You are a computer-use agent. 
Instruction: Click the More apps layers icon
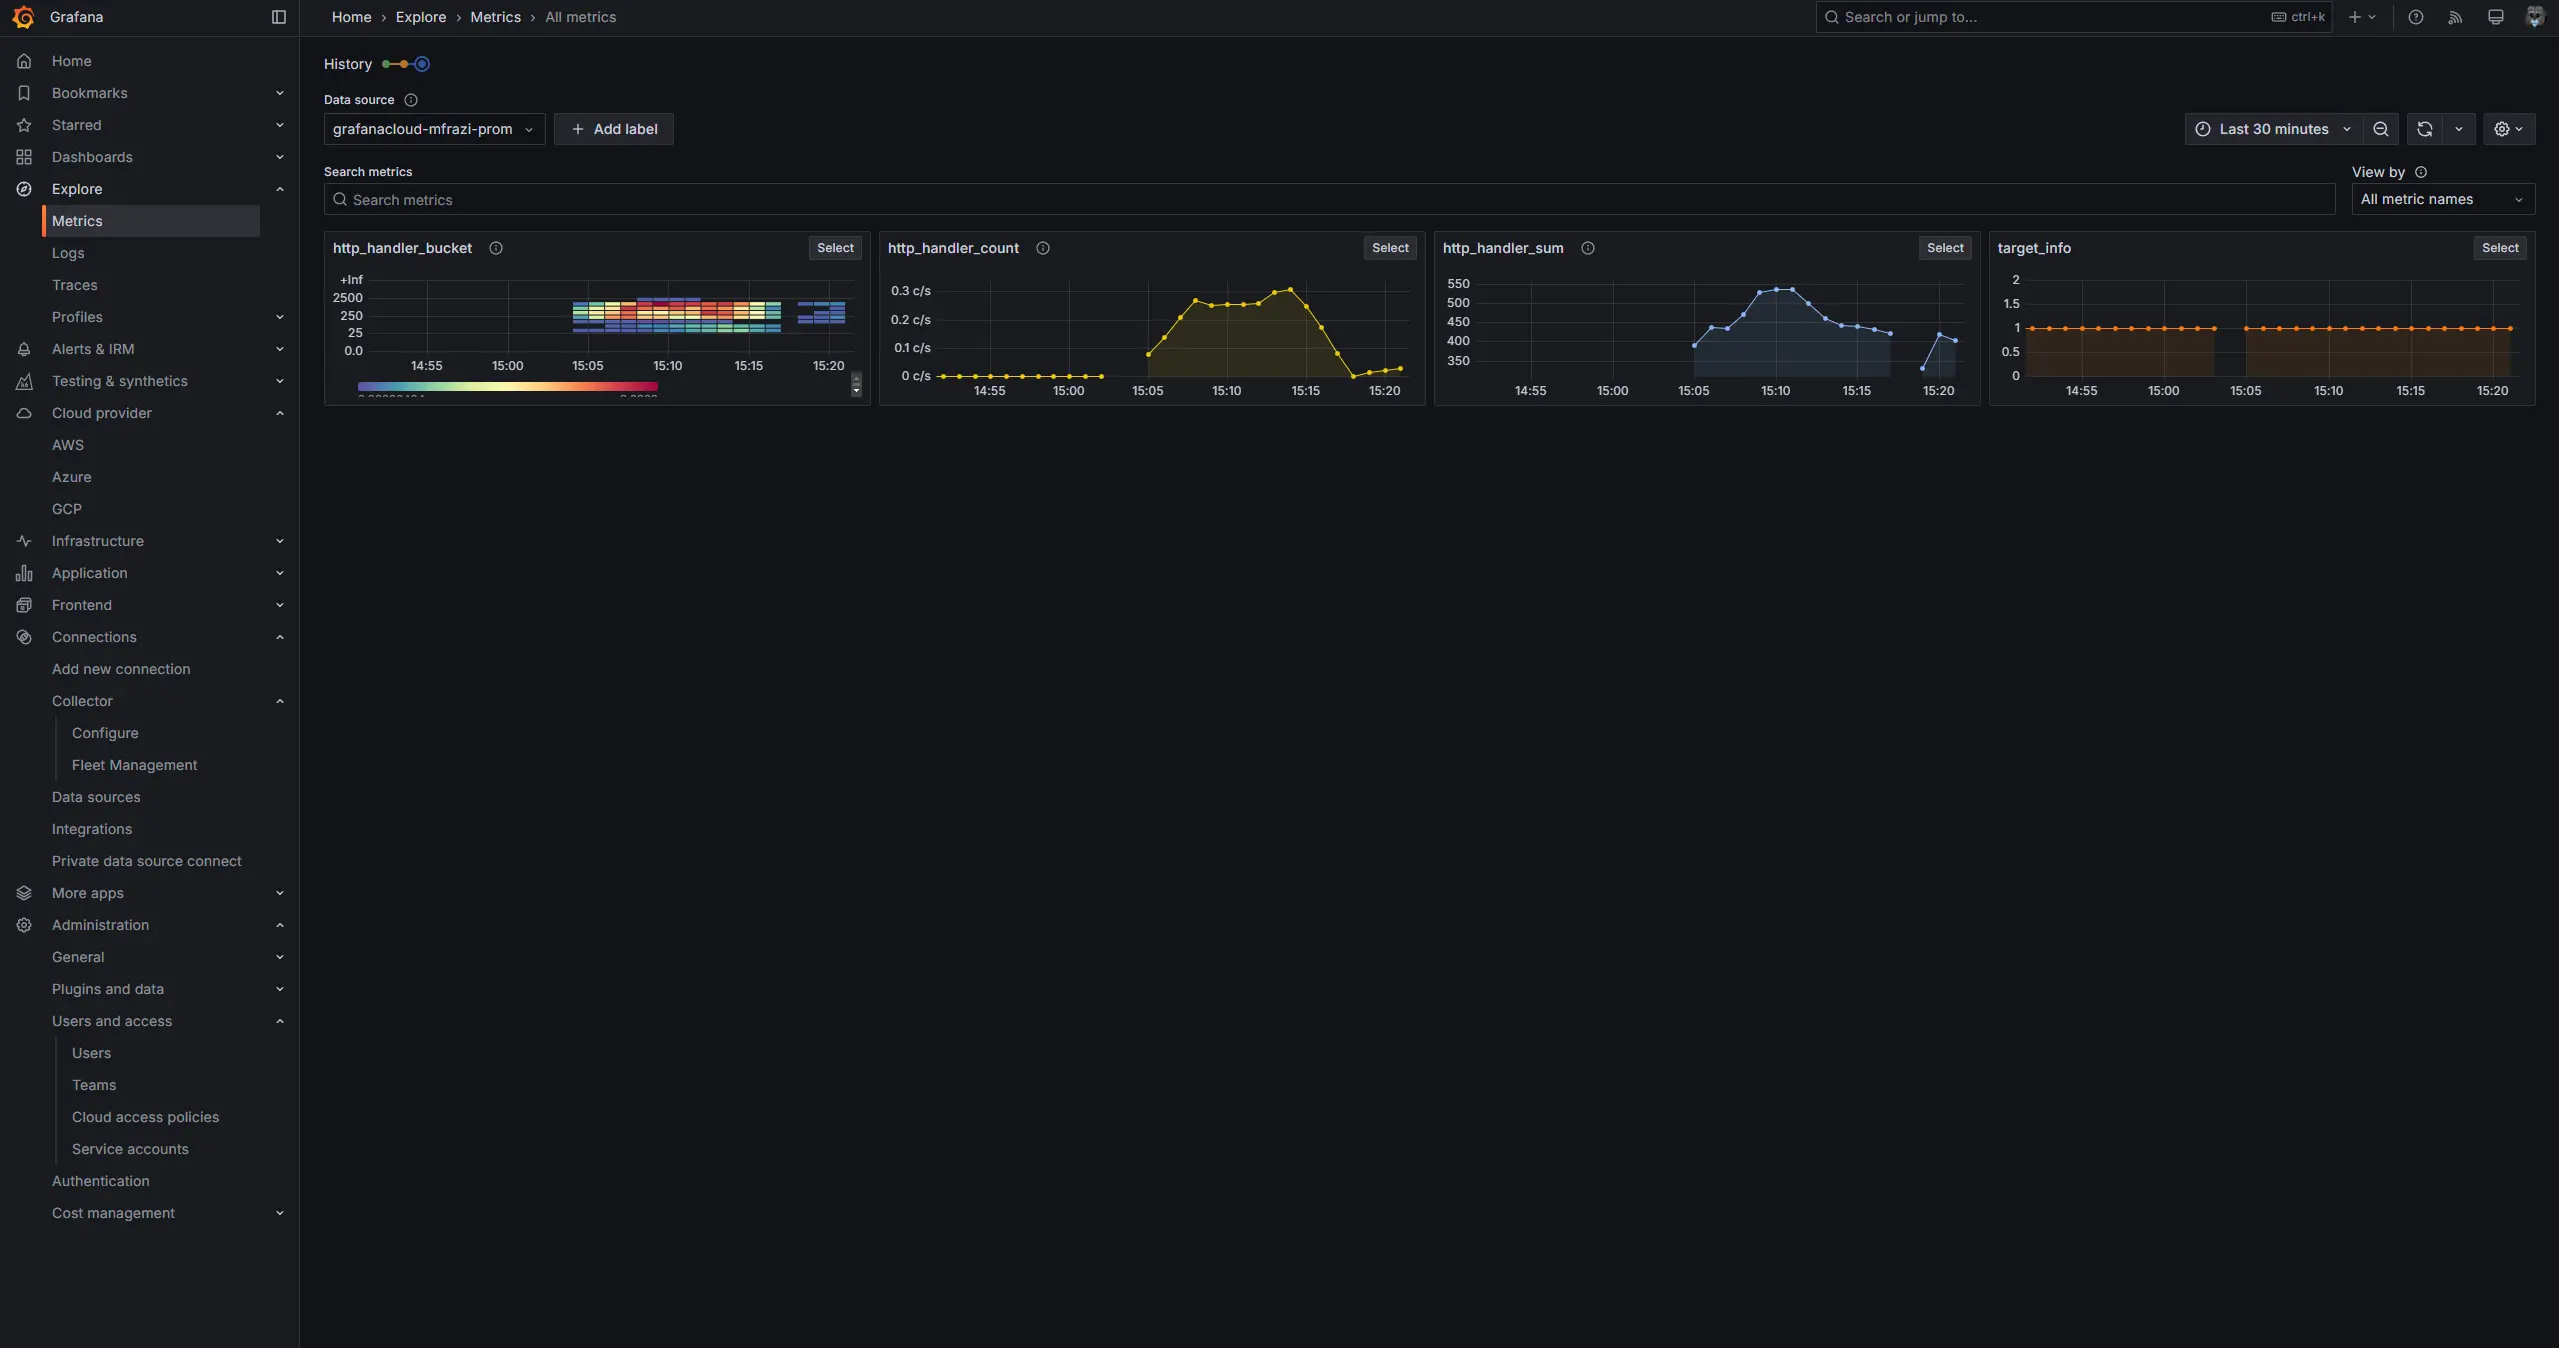click(24, 893)
